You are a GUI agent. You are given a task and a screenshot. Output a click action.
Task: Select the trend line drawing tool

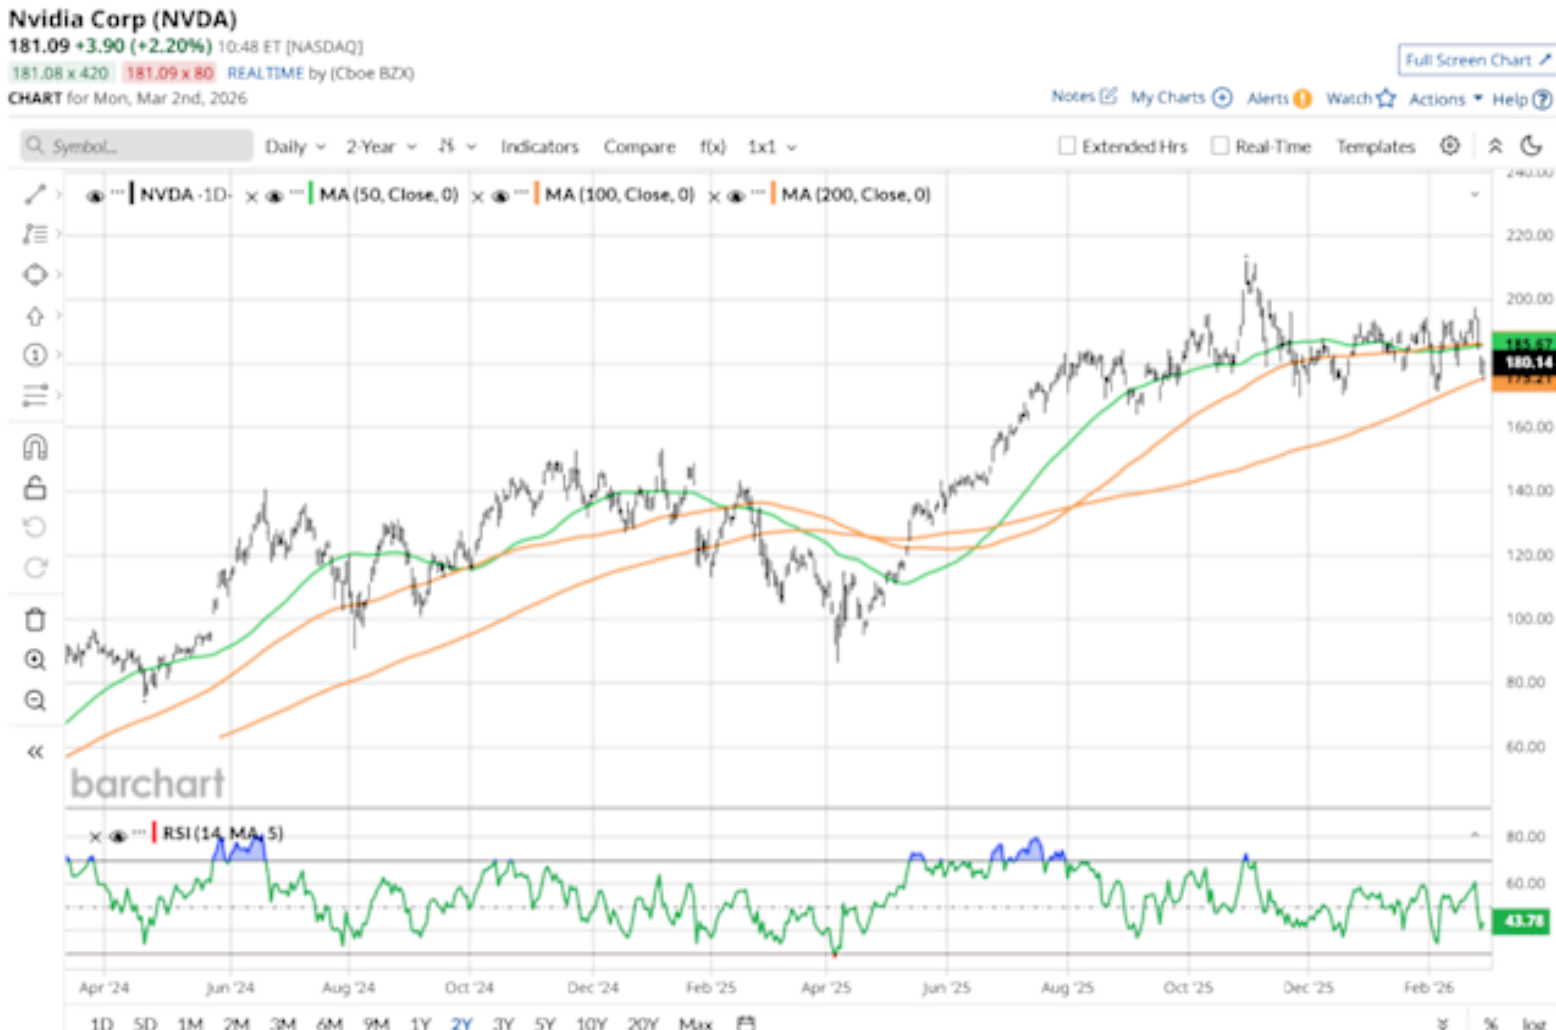point(35,194)
